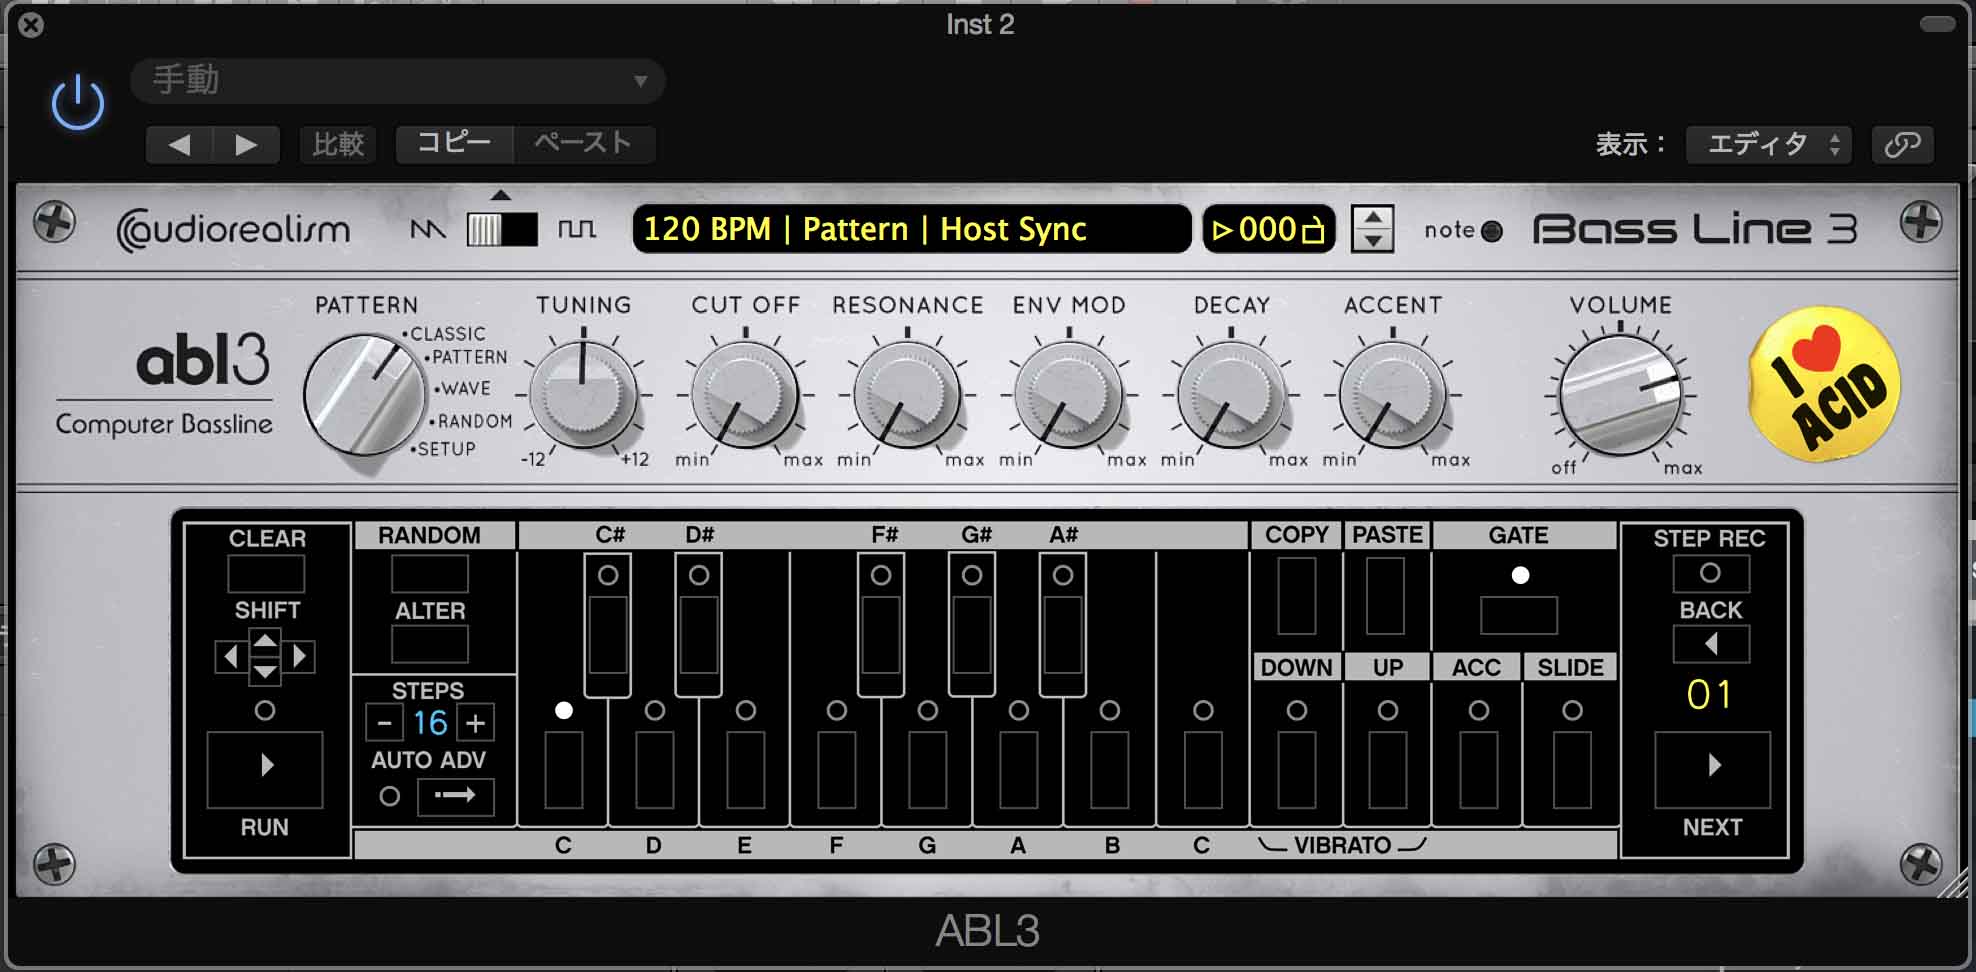Screen dimensions: 1976x972
Task: Shift pattern left with left arrow
Action: [x=231, y=656]
